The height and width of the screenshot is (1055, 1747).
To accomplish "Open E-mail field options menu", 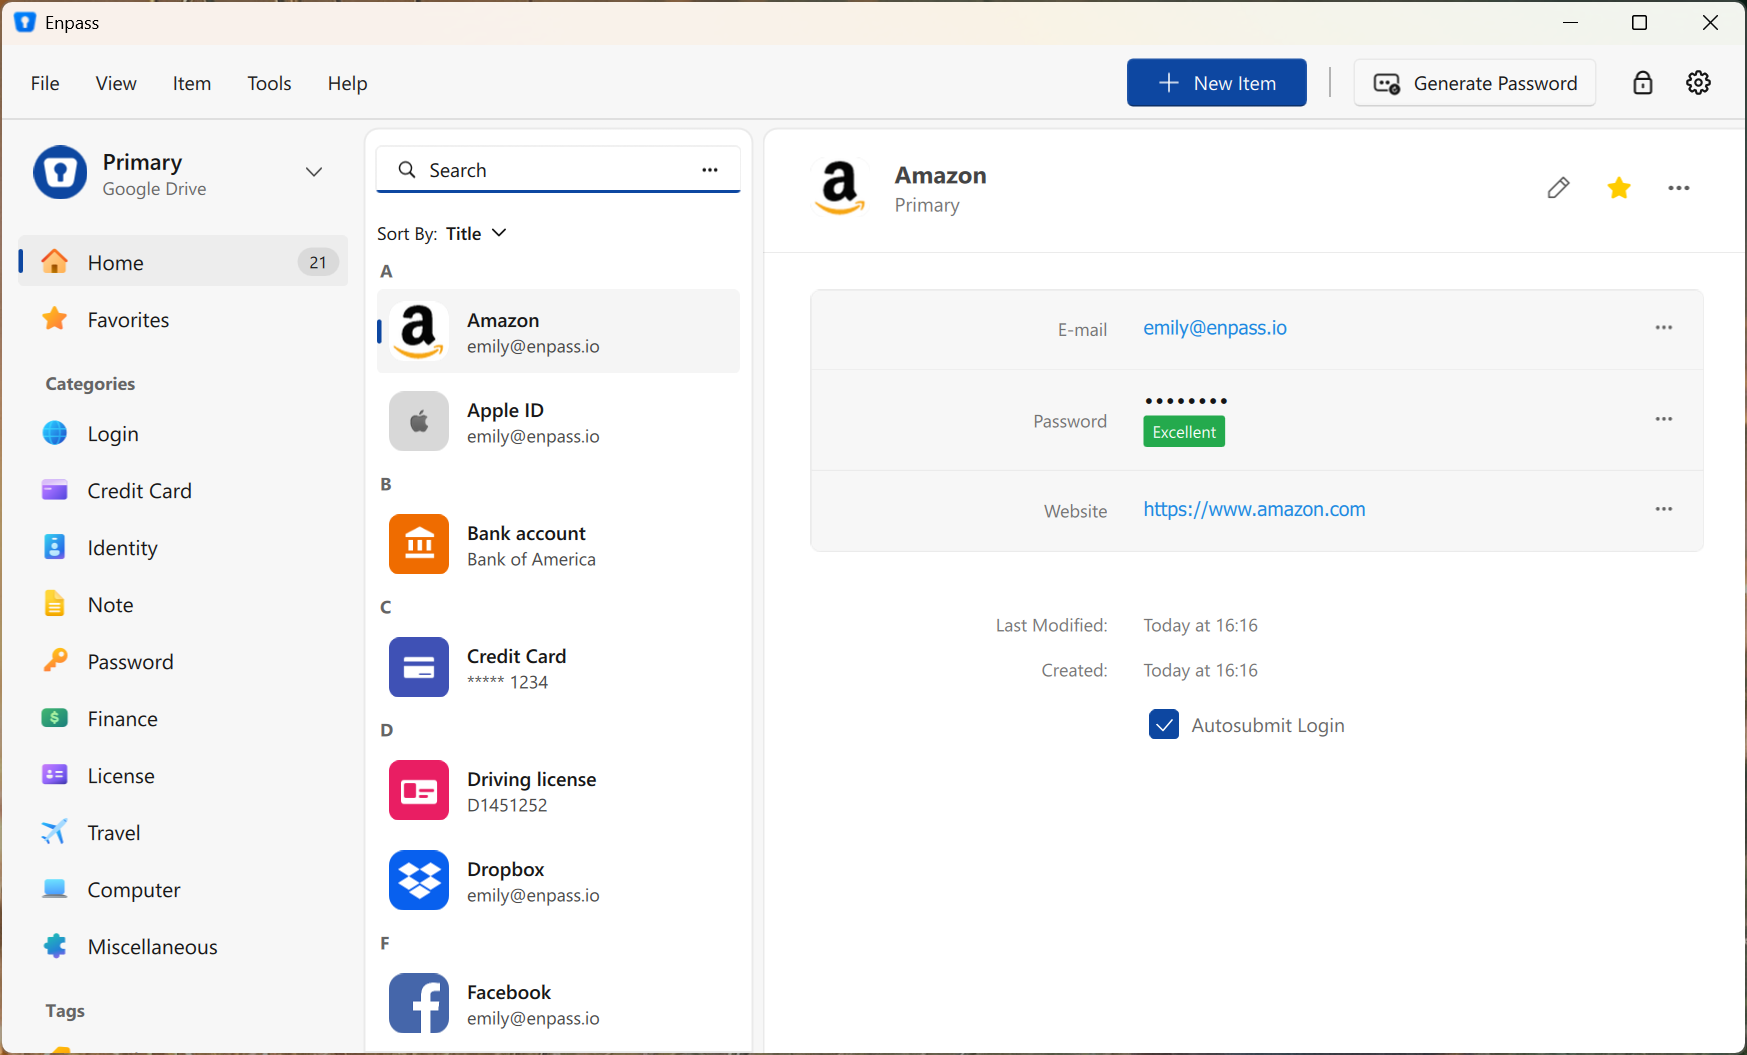I will pos(1664,328).
